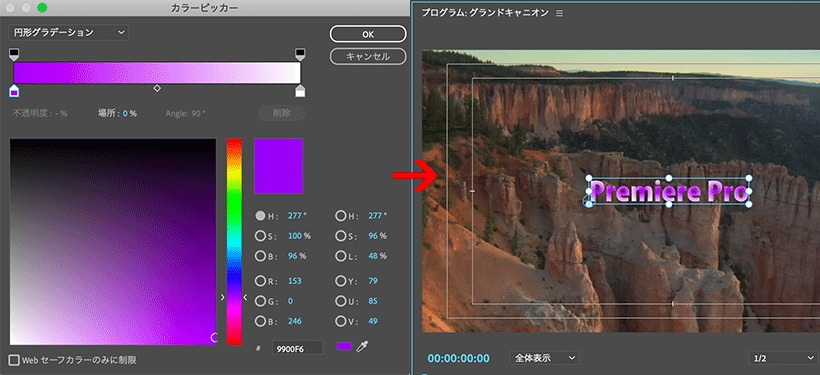Click the hex color field 9900F6
820x375 pixels.
point(297,347)
